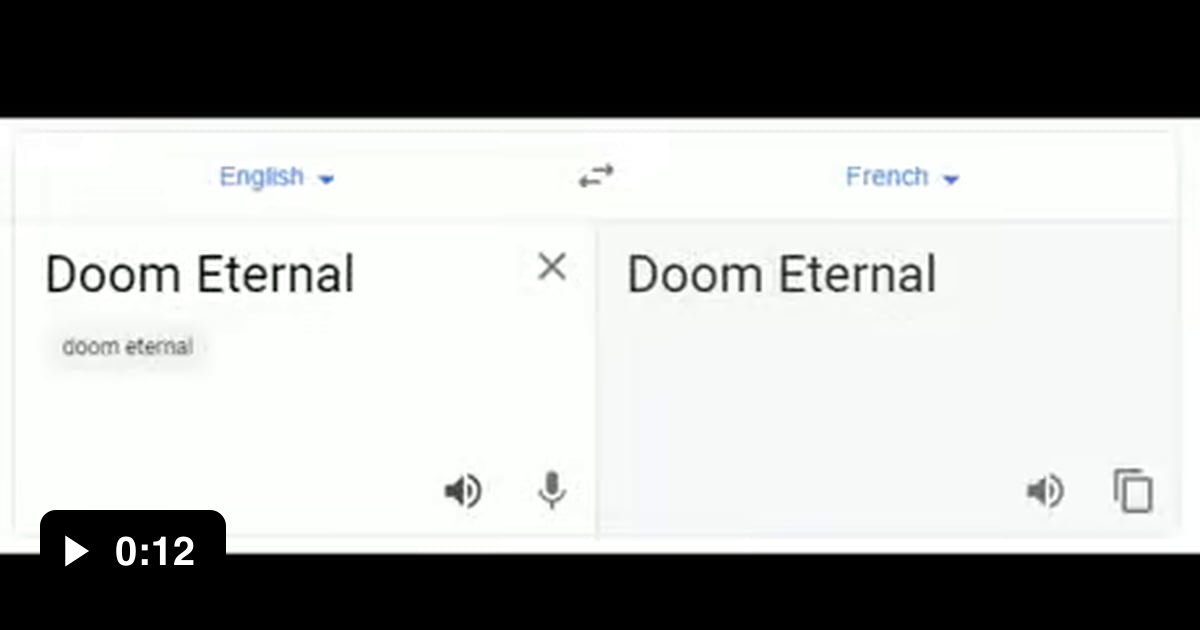Viewport: 1200px width, 630px height.
Task: Select the English source language tab
Action: point(262,176)
